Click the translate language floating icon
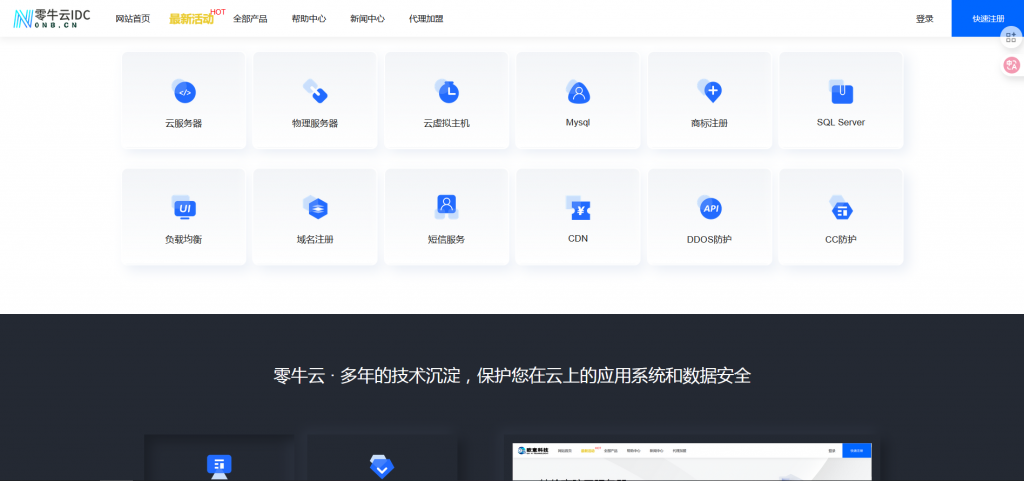This screenshot has height=481, width=1024. tap(1011, 66)
